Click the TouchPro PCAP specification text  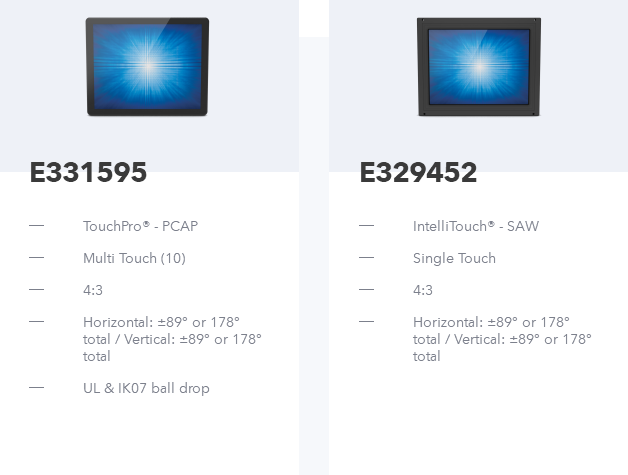tap(141, 226)
